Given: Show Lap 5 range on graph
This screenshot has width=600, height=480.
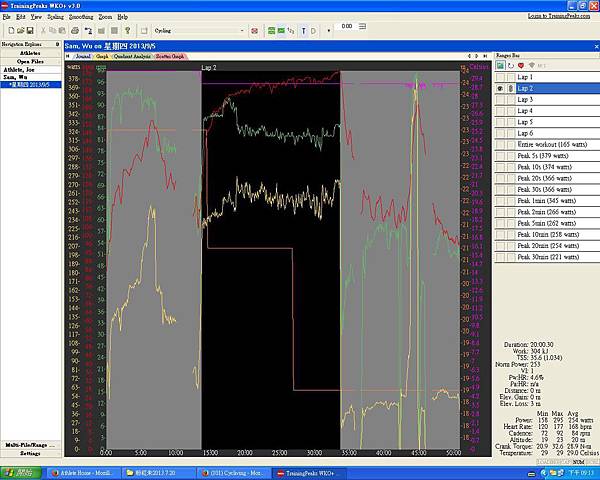Looking at the screenshot, I should click(x=500, y=122).
